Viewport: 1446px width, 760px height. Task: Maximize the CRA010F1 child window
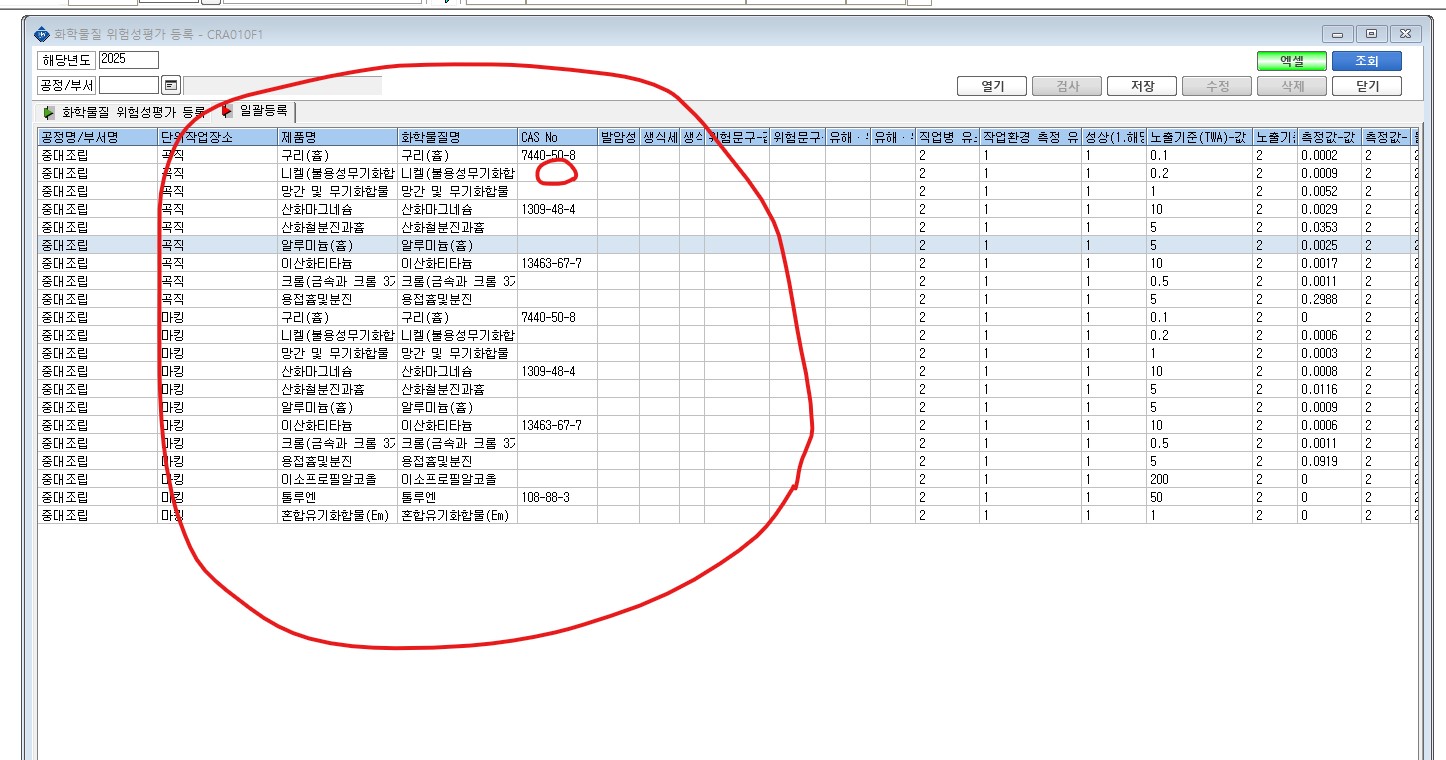coord(1371,34)
